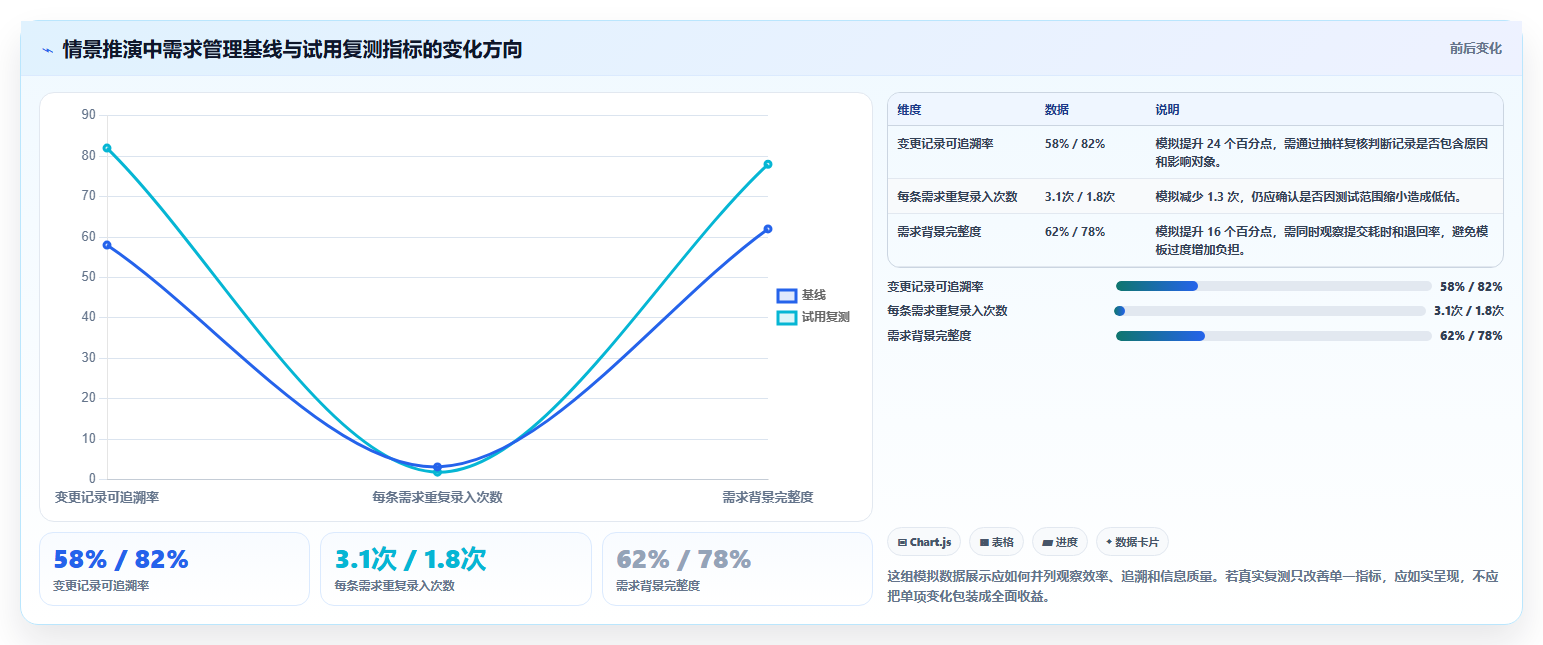
Task: Click table value 62% / 78%
Action: click(x=1075, y=232)
